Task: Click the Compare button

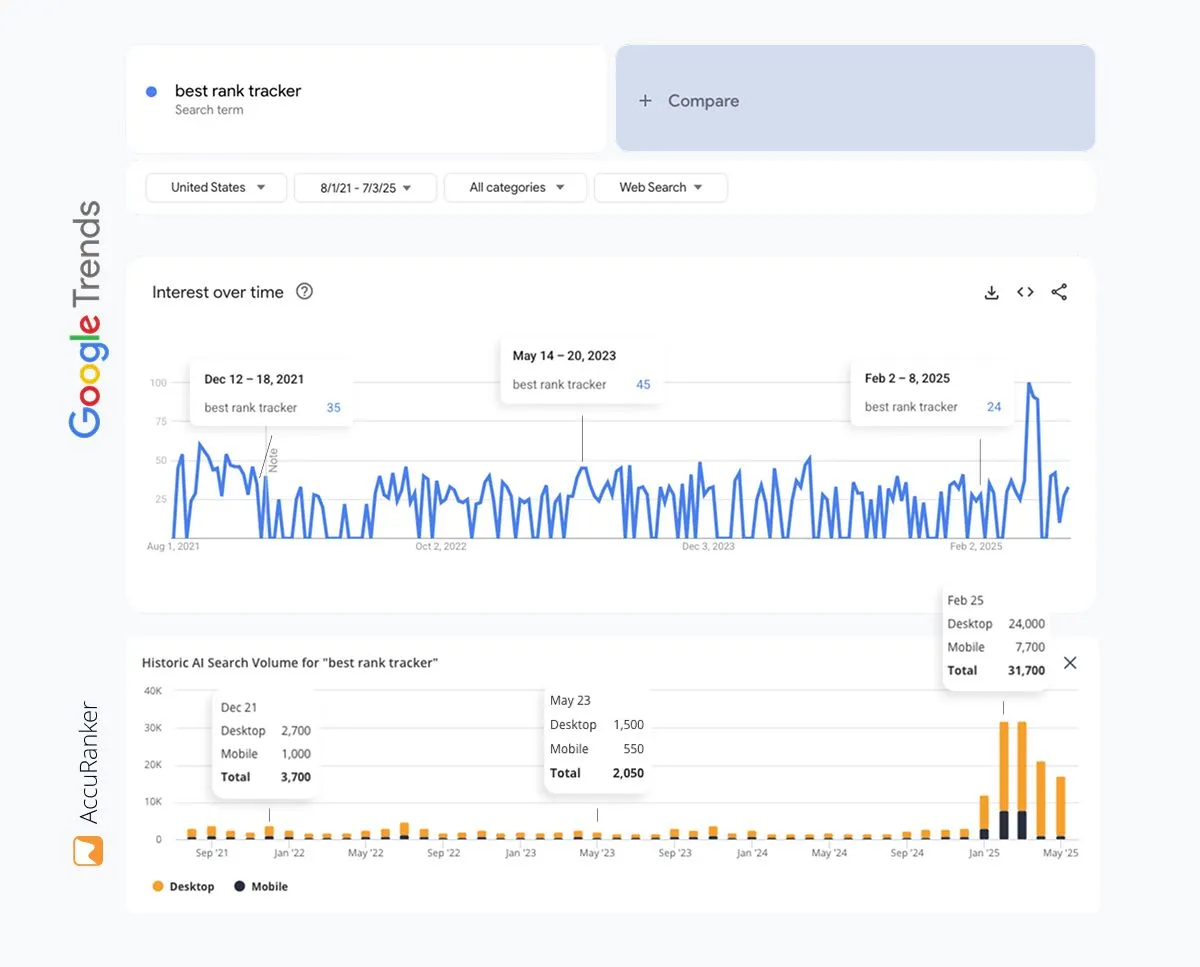Action: 702,100
